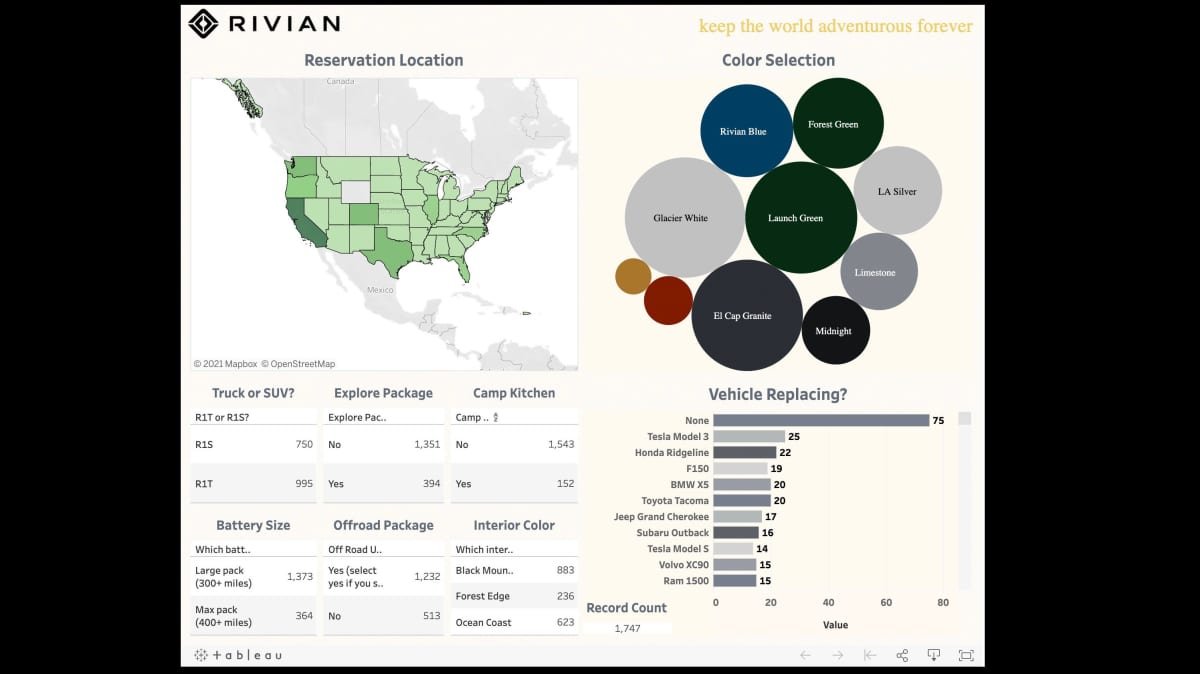Select the R1S row in Truck or SUV

[254, 444]
